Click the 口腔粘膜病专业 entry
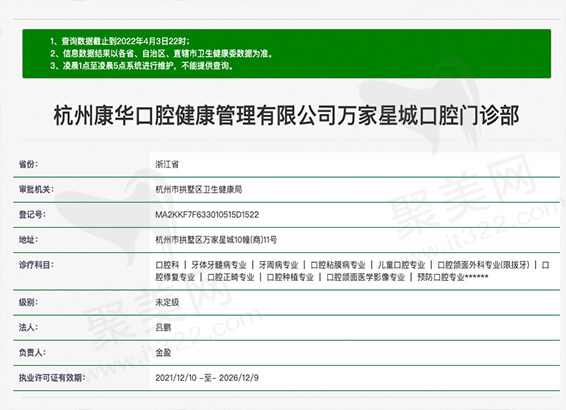Image resolution: width=566 pixels, height=410 pixels. point(338,265)
